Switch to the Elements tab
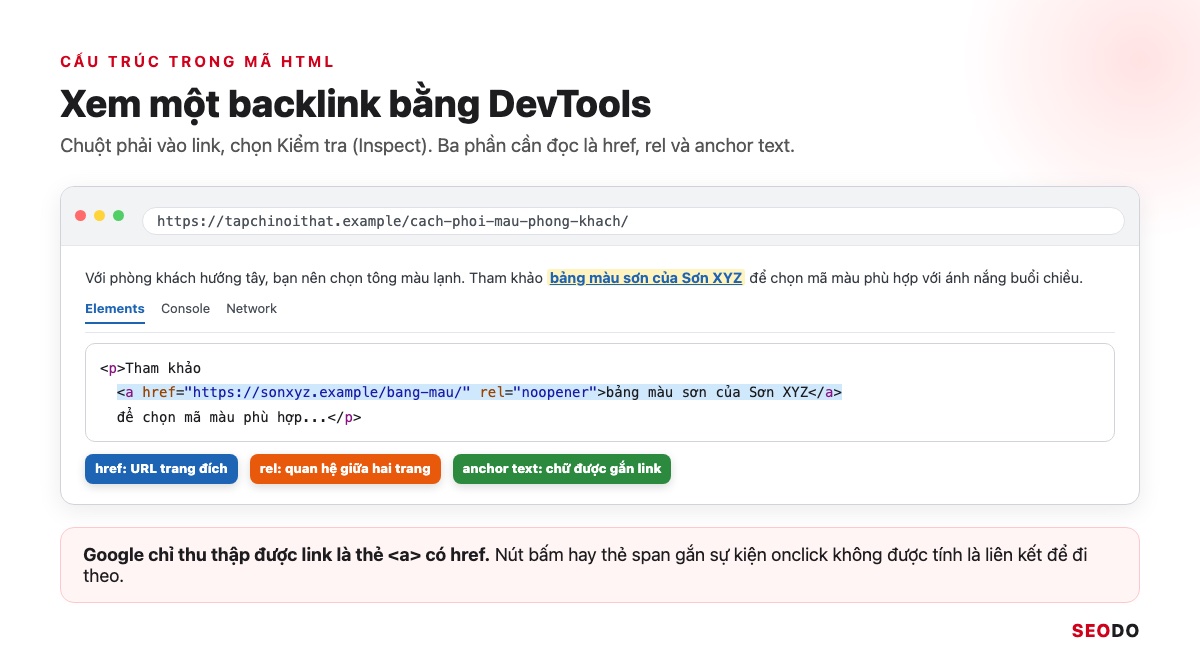 pyautogui.click(x=115, y=309)
